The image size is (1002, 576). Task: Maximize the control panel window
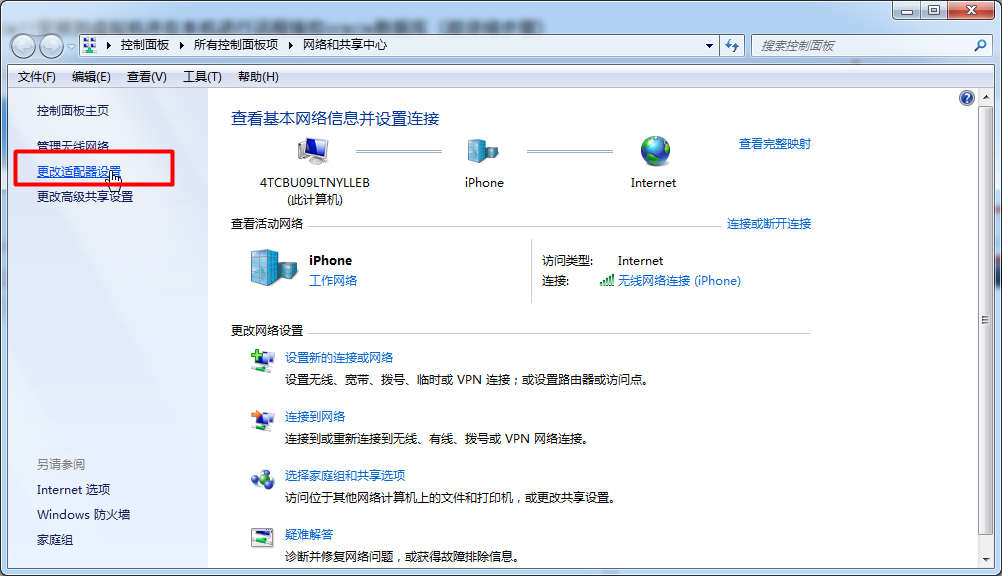click(934, 10)
